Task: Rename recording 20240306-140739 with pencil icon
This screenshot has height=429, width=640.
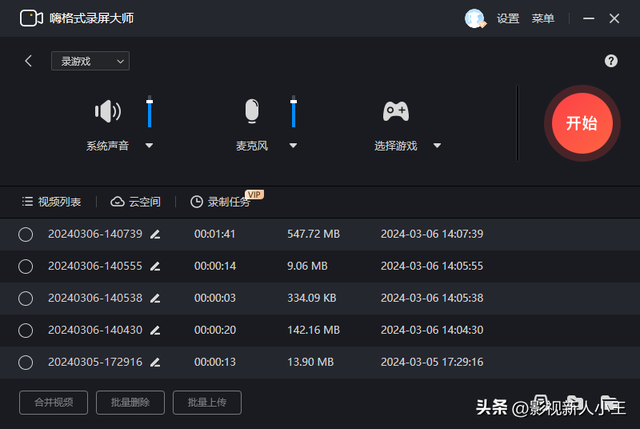Action: click(155, 234)
